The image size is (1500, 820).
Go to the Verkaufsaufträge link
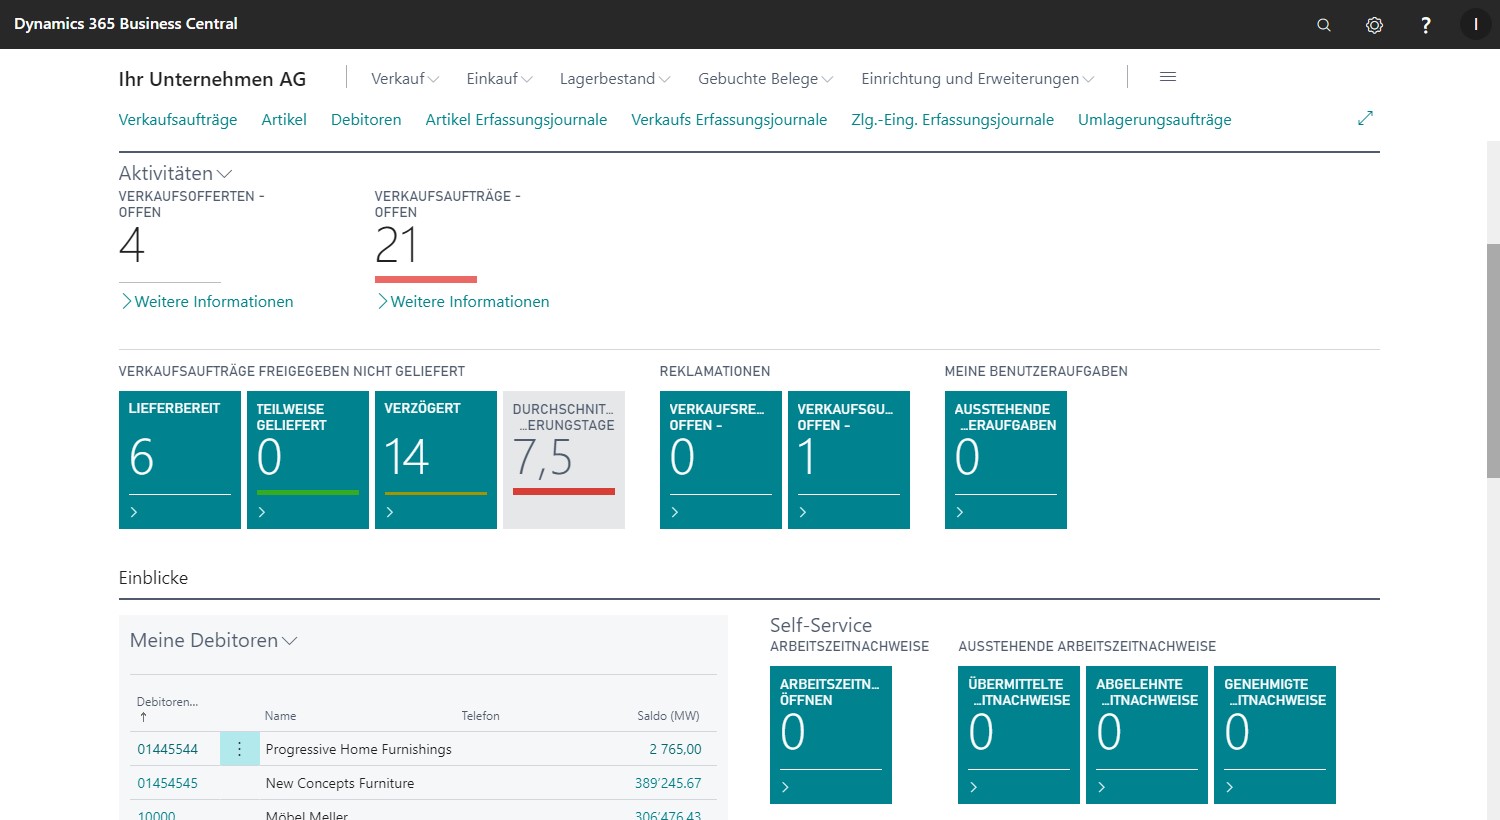[x=178, y=120]
